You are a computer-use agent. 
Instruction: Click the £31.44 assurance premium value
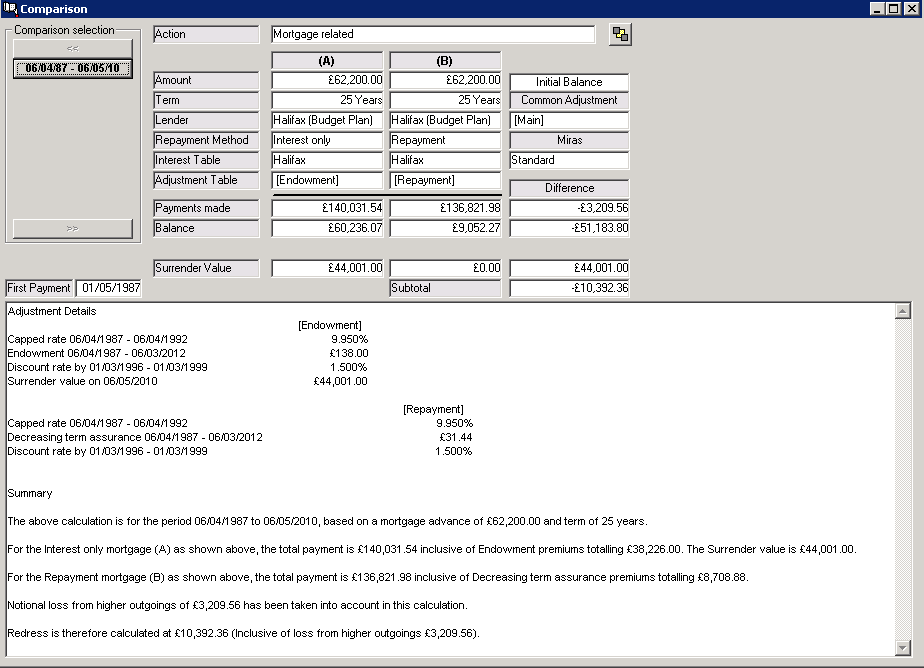456,437
